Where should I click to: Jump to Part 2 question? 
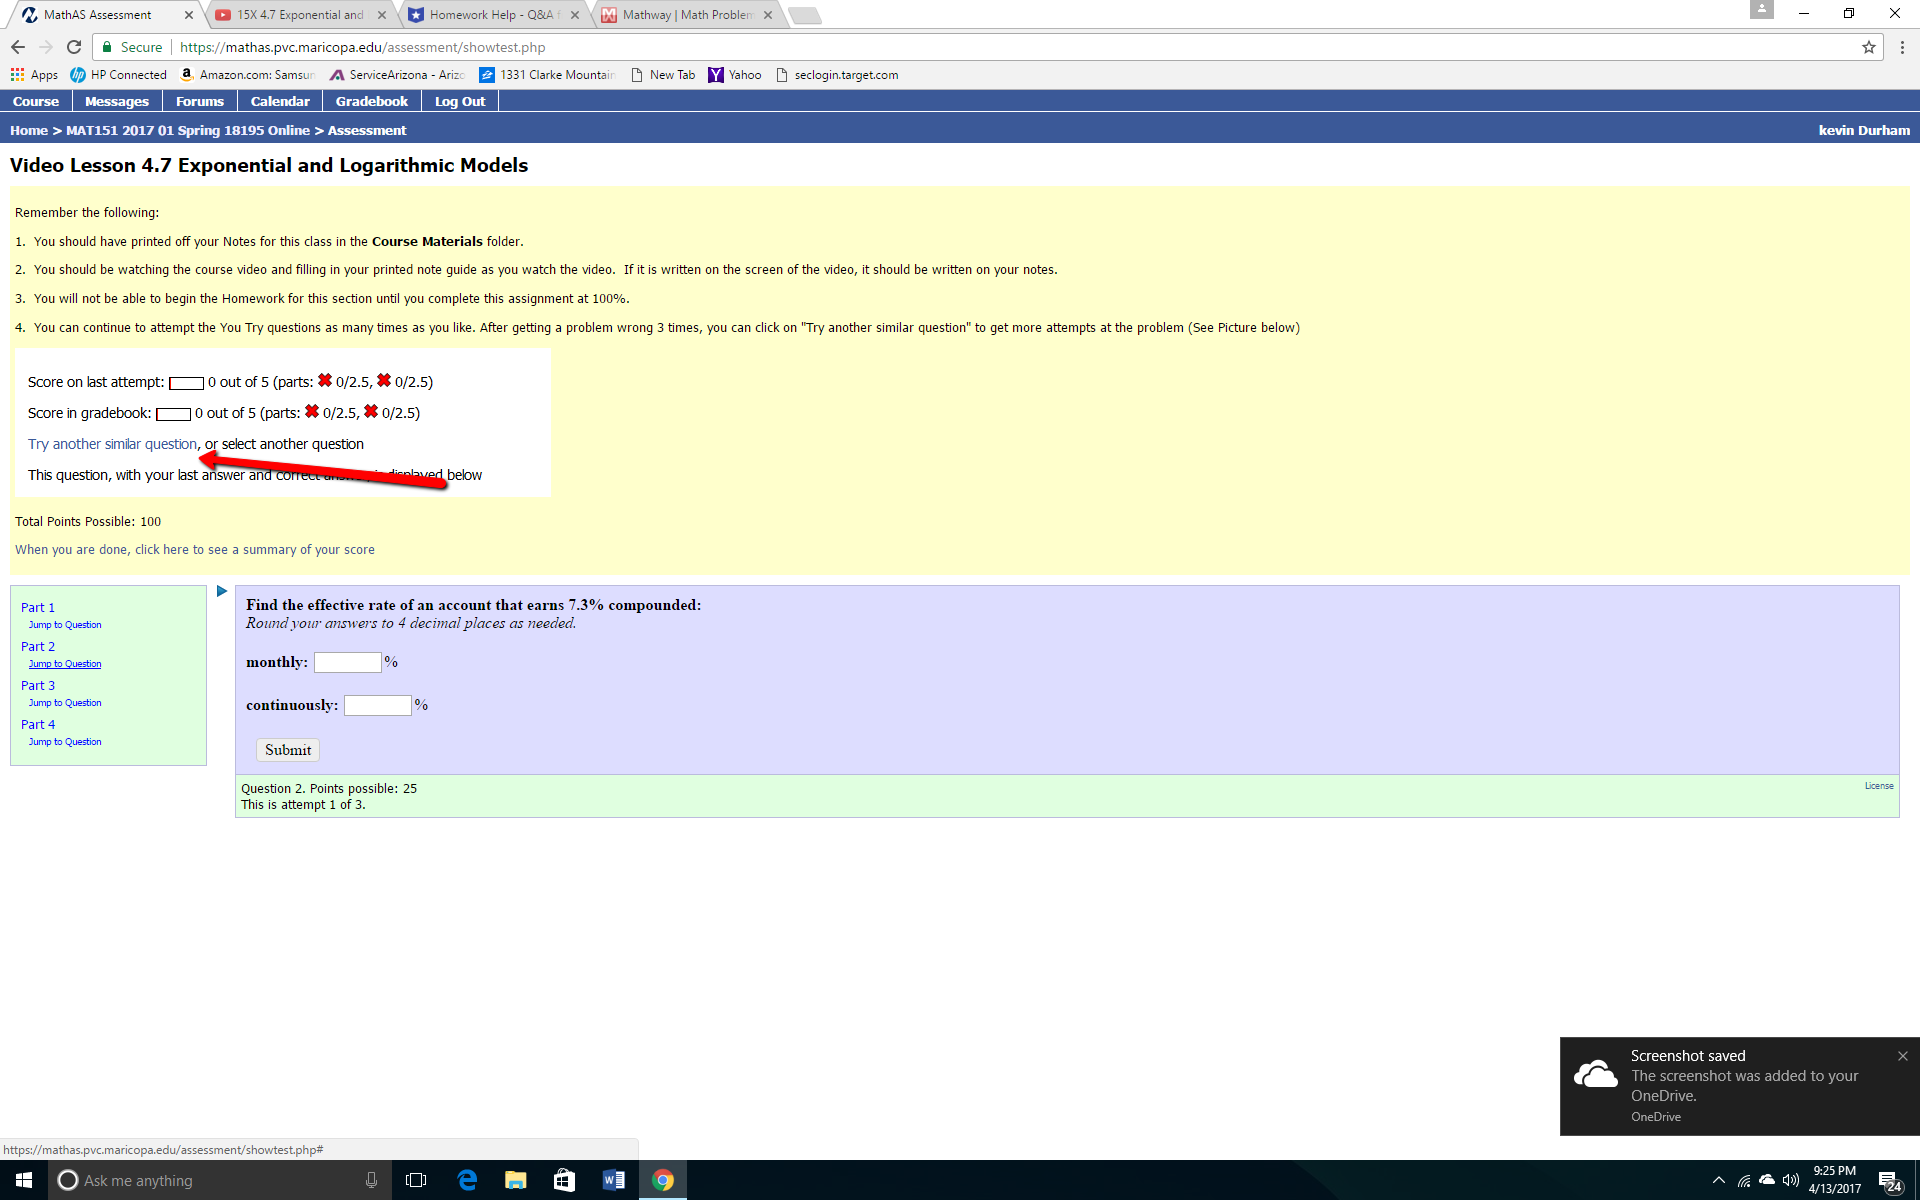(x=64, y=664)
